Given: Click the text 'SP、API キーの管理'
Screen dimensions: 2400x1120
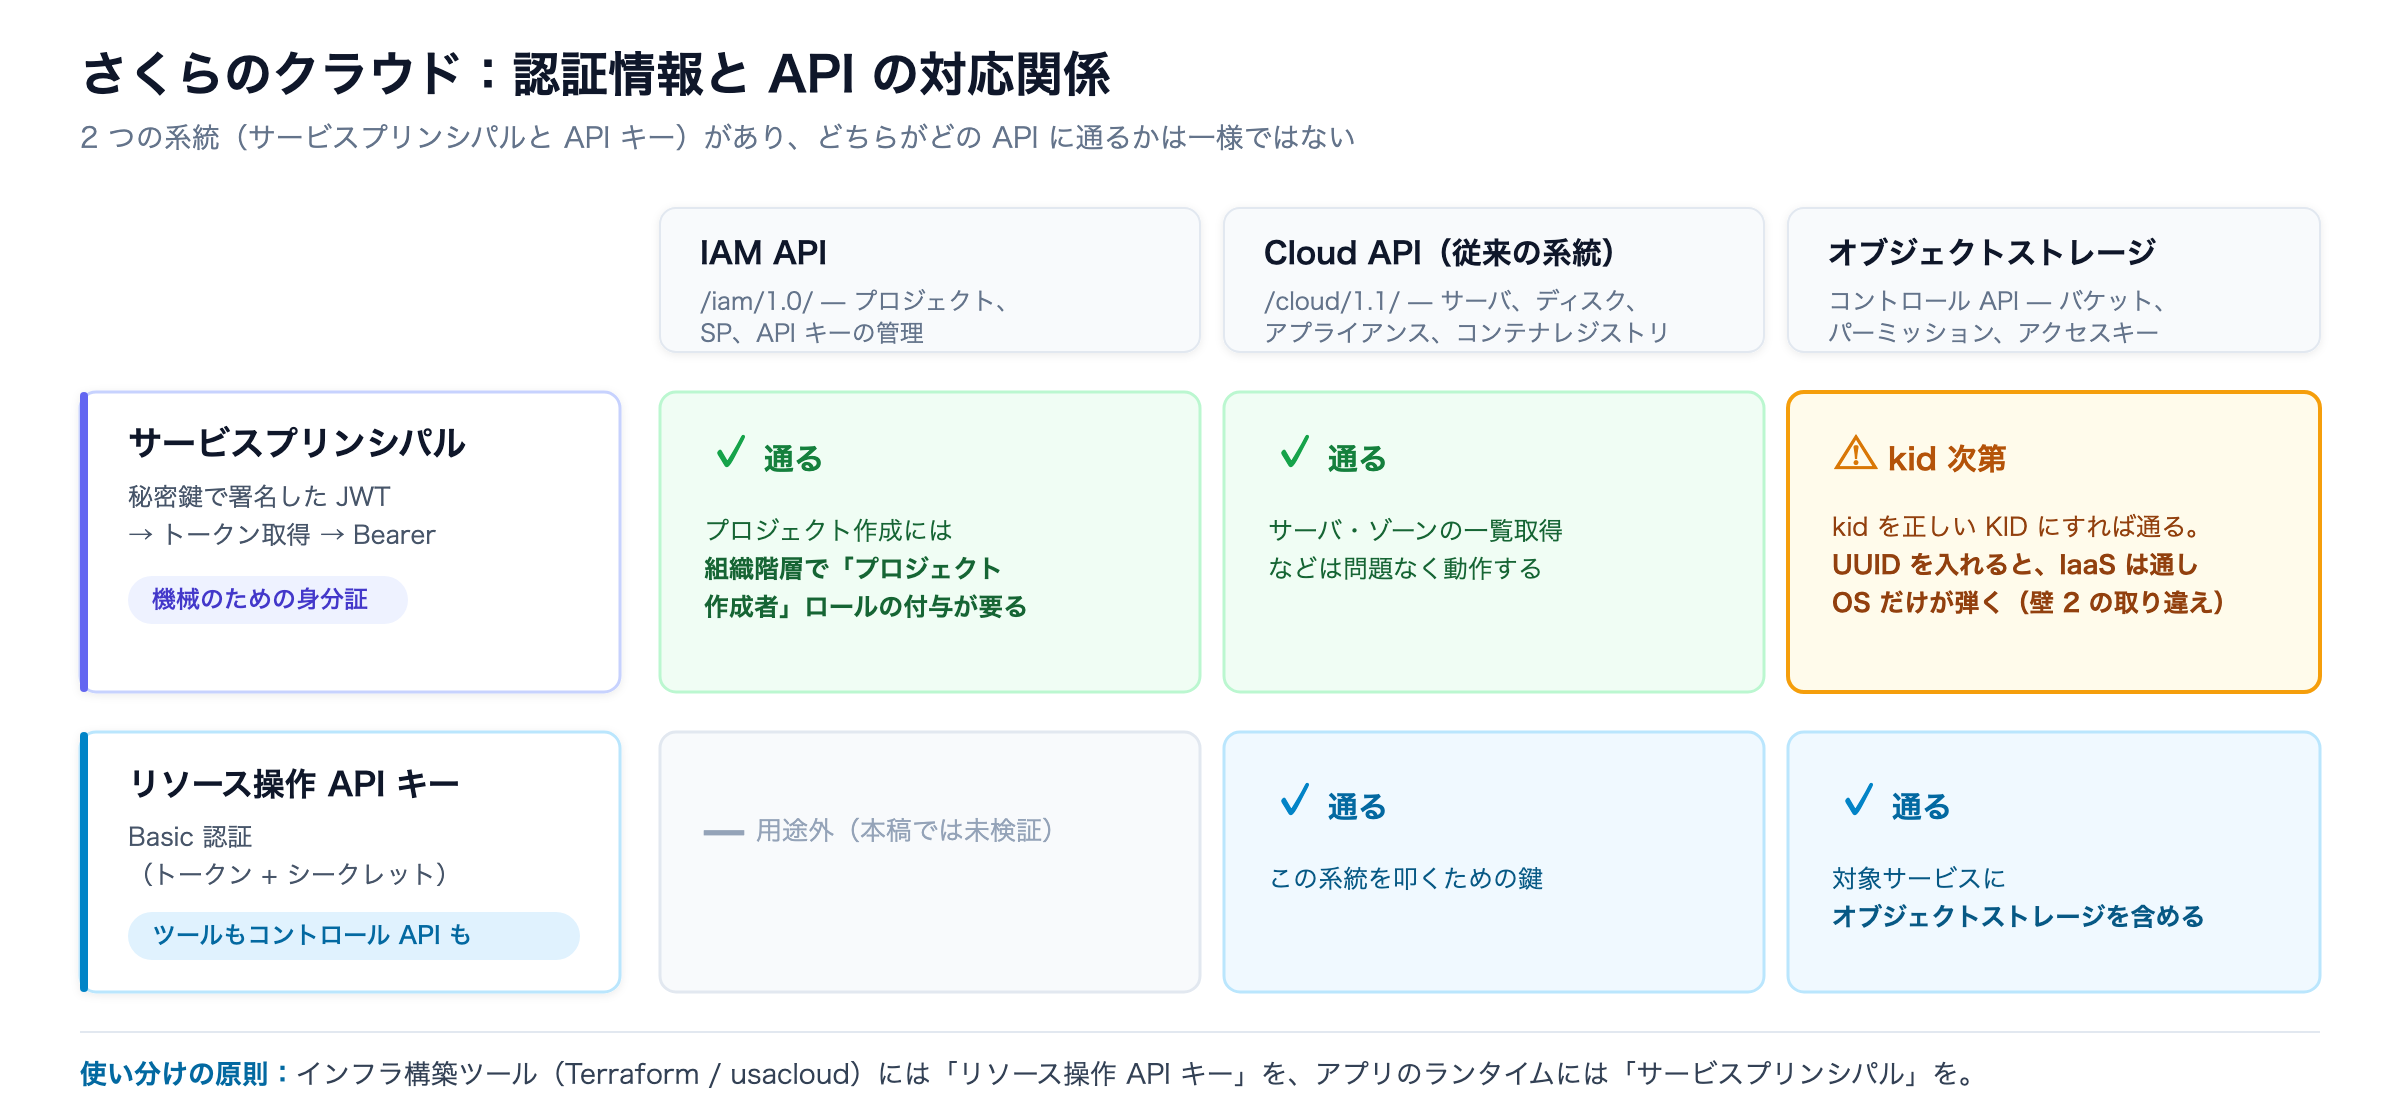Looking at the screenshot, I should tap(811, 333).
